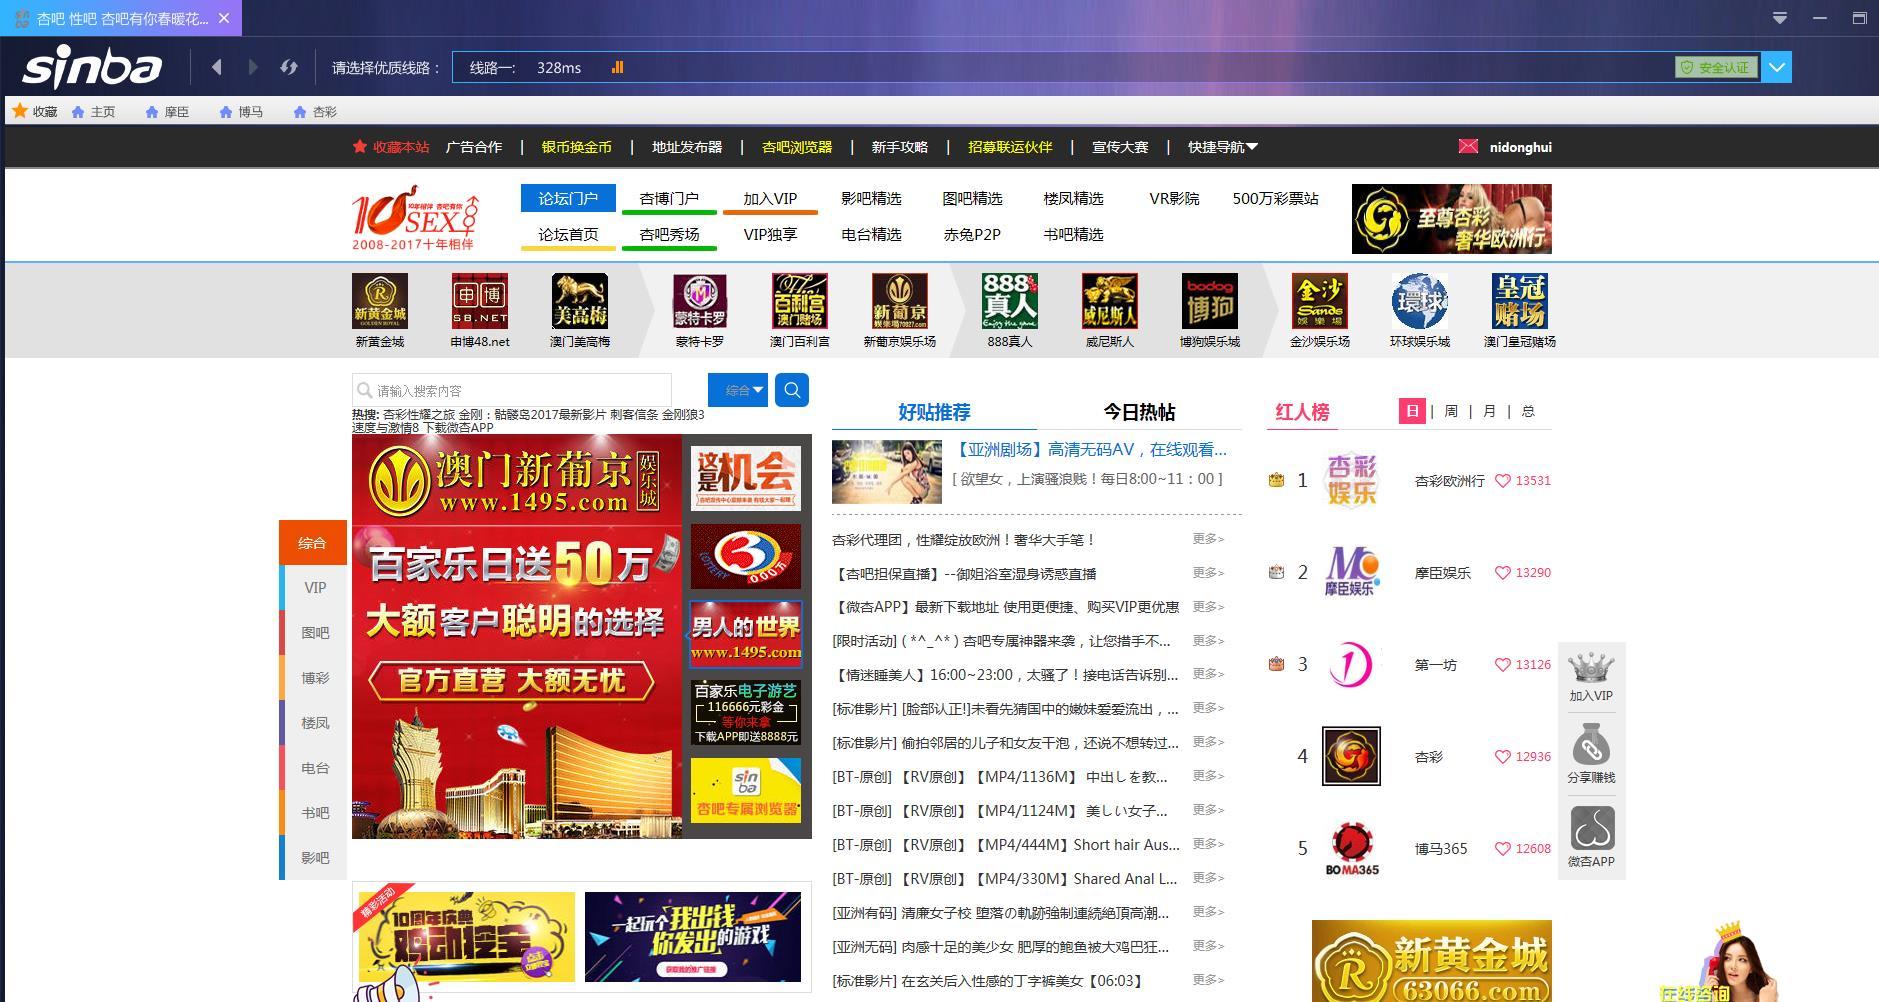The height and width of the screenshot is (1002, 1879).
Task: Click the heart icon beside 13290
Action: click(x=1503, y=572)
